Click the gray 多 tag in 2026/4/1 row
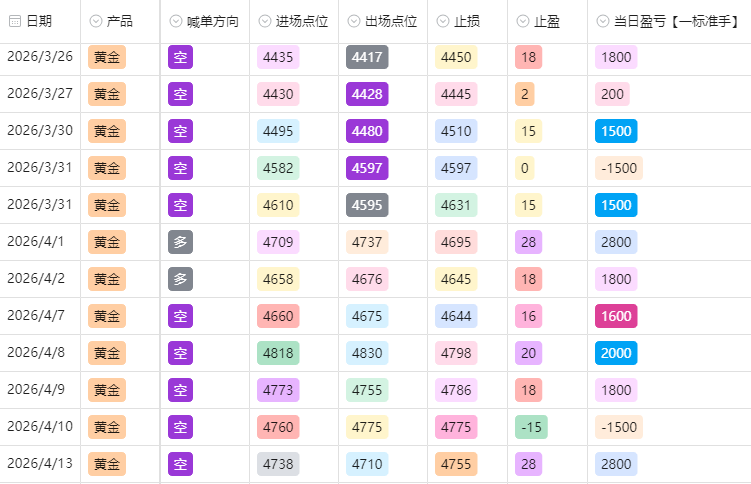751x484 pixels. [x=180, y=242]
